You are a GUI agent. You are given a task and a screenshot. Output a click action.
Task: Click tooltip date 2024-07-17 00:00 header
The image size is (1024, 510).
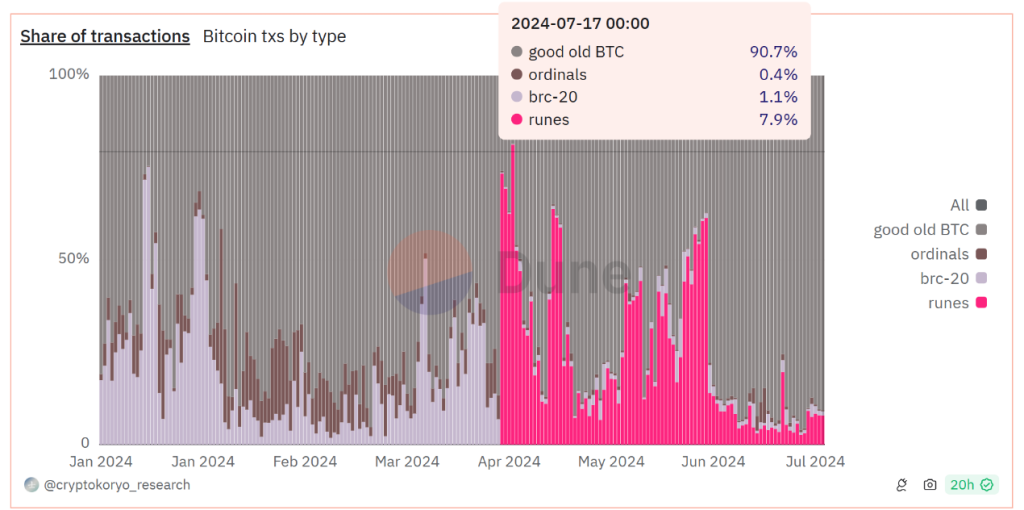tap(567, 23)
